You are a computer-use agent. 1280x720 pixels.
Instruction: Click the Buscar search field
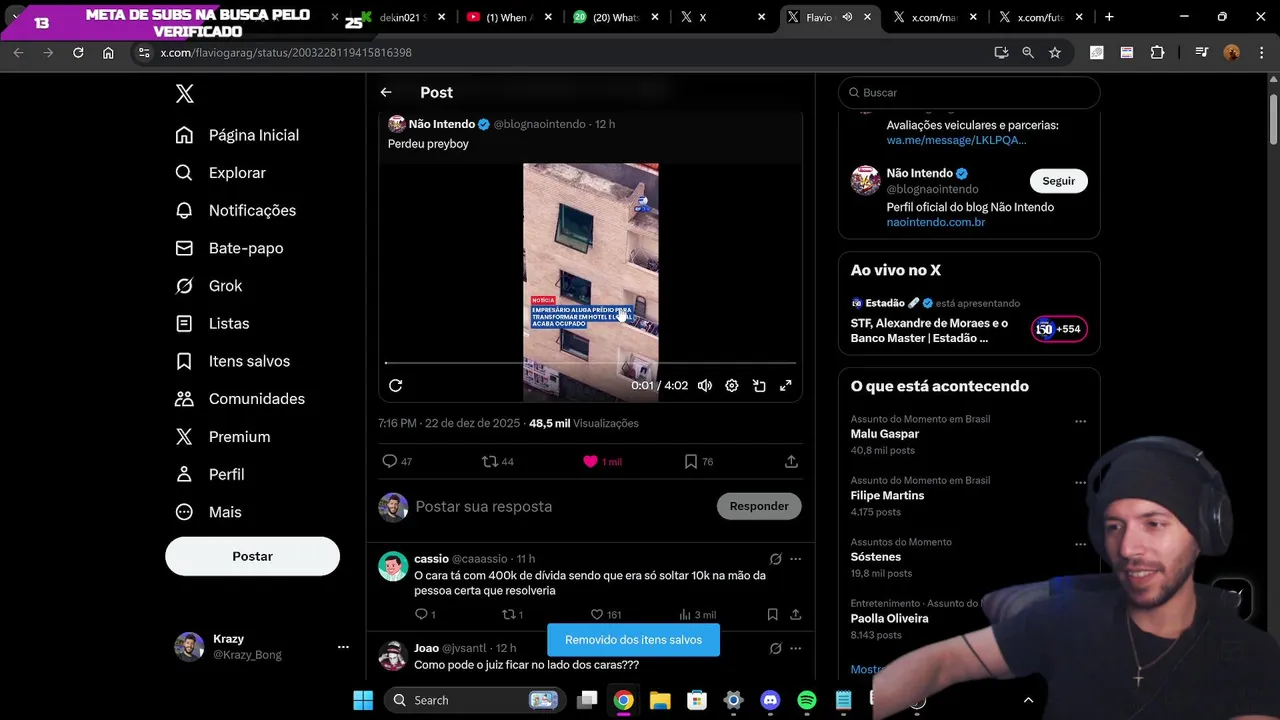click(969, 92)
